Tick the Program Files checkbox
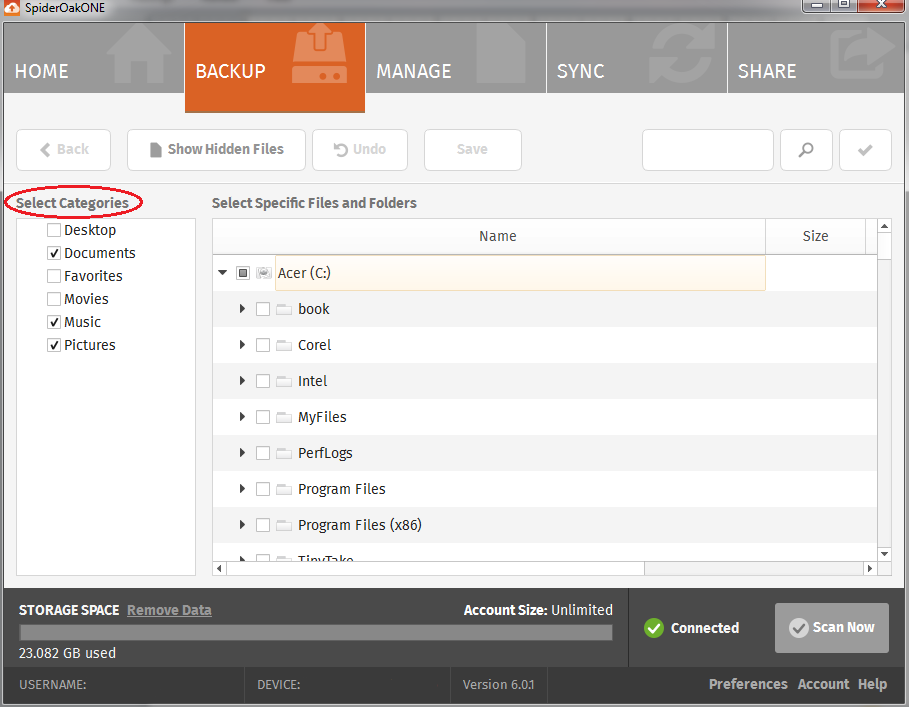909x707 pixels. click(263, 489)
